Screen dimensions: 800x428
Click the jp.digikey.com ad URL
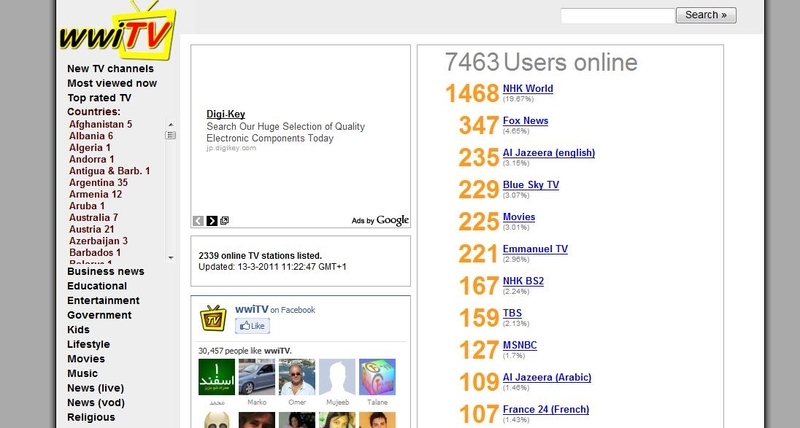click(231, 148)
